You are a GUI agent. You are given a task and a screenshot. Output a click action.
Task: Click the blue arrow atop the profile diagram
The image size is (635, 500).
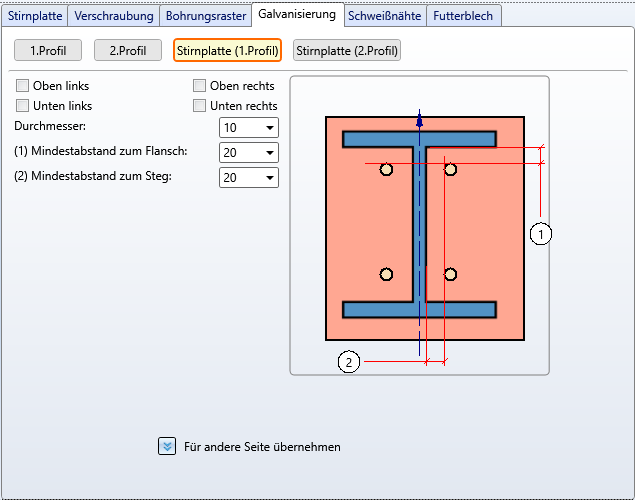[x=420, y=120]
